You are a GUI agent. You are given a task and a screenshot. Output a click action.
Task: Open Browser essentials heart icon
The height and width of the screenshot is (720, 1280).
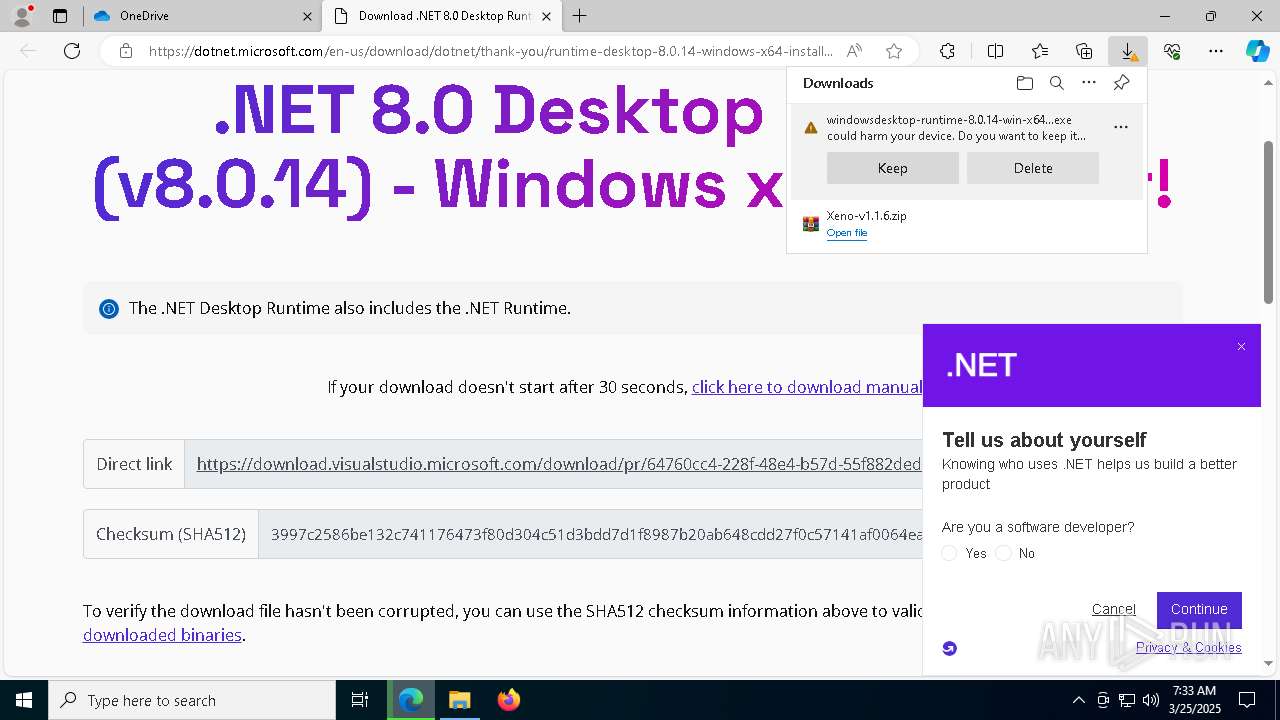[1172, 51]
